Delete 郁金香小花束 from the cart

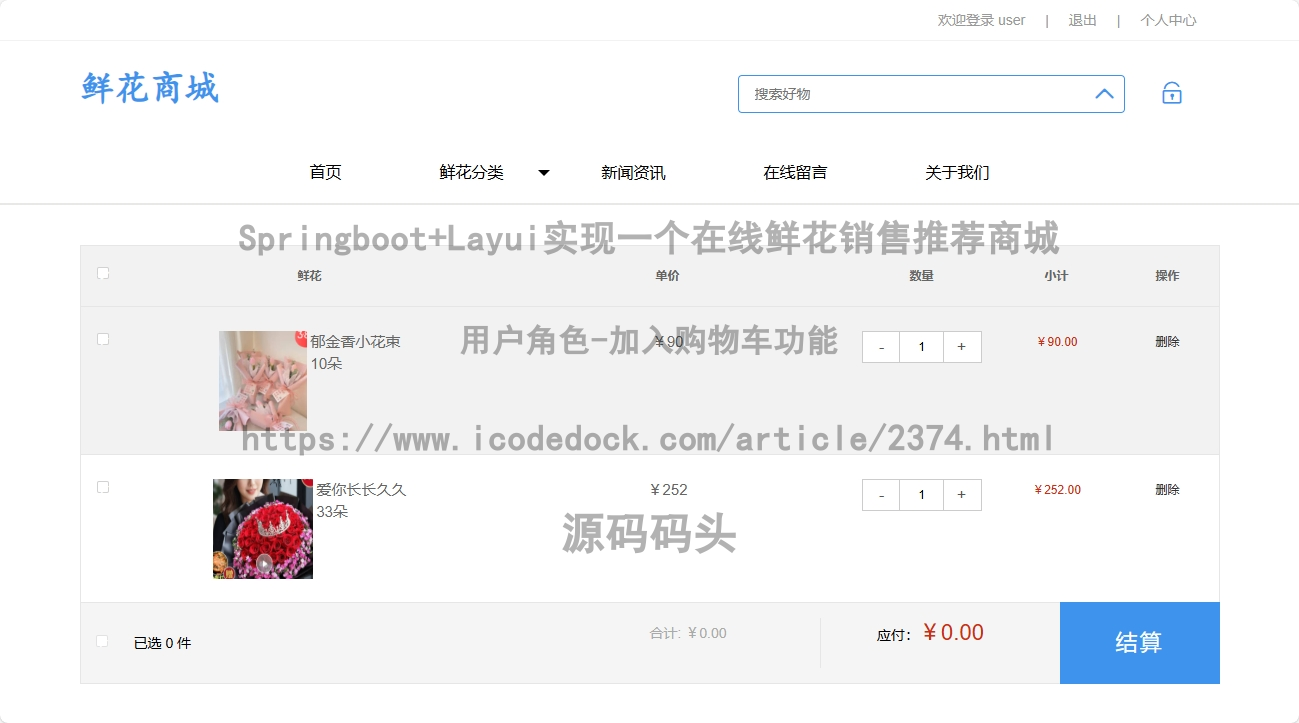[x=1167, y=341]
